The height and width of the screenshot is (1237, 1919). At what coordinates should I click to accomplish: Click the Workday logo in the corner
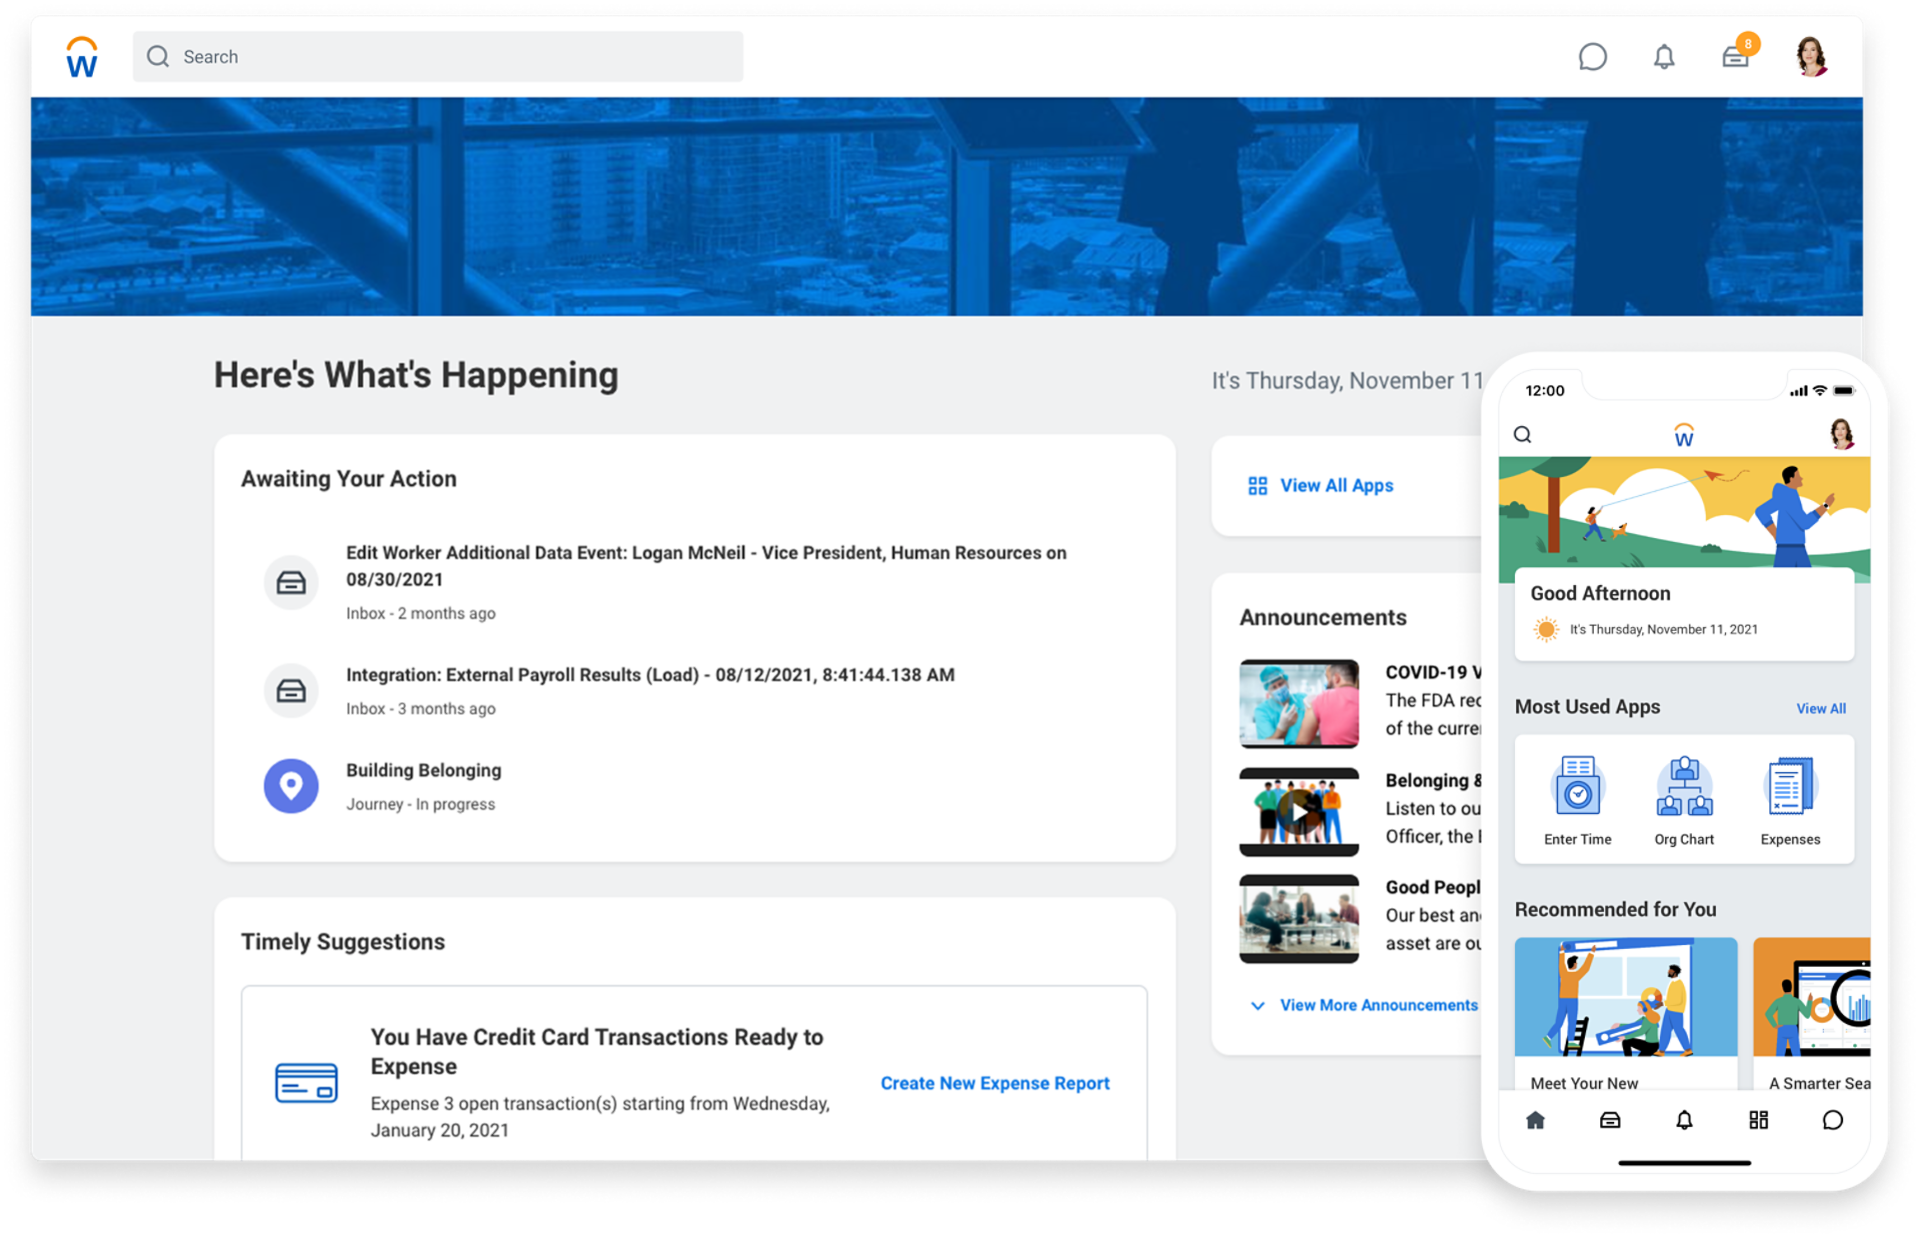tap(80, 57)
